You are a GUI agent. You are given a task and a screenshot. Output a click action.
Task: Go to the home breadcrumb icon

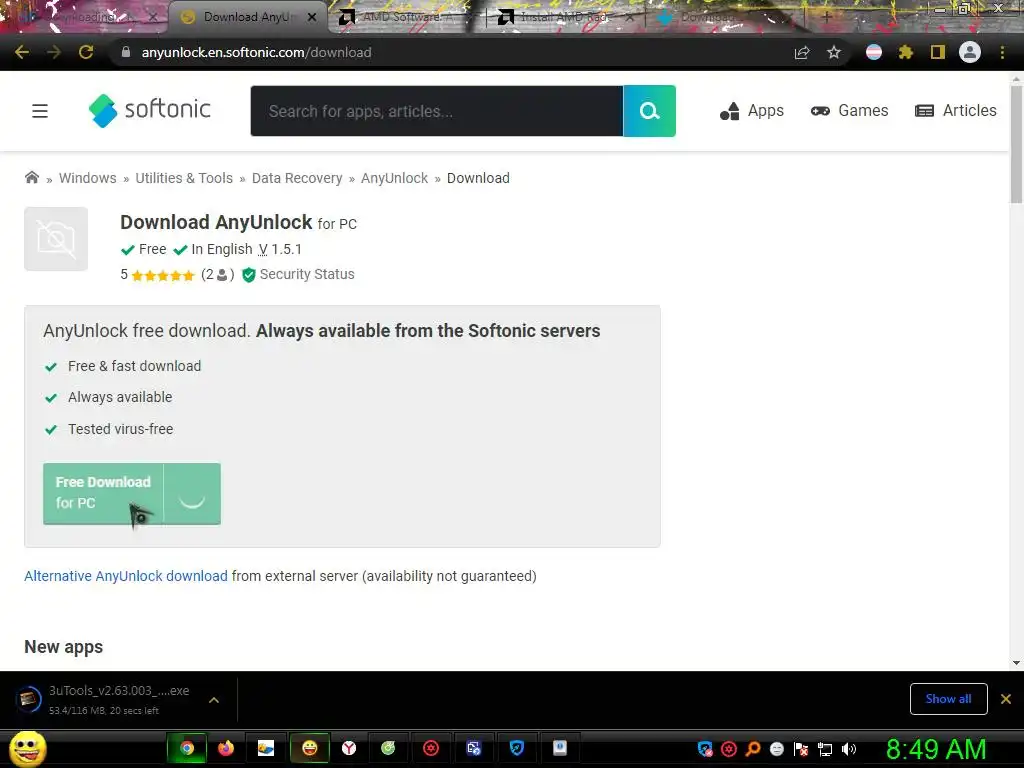[31, 178]
